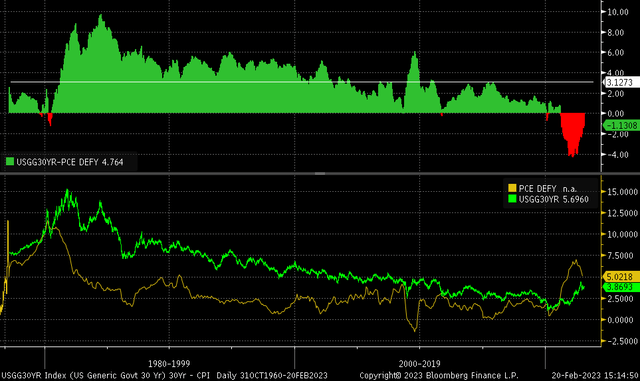
Task: Click the green USGG30YR legend swatch
Action: click(x=512, y=199)
